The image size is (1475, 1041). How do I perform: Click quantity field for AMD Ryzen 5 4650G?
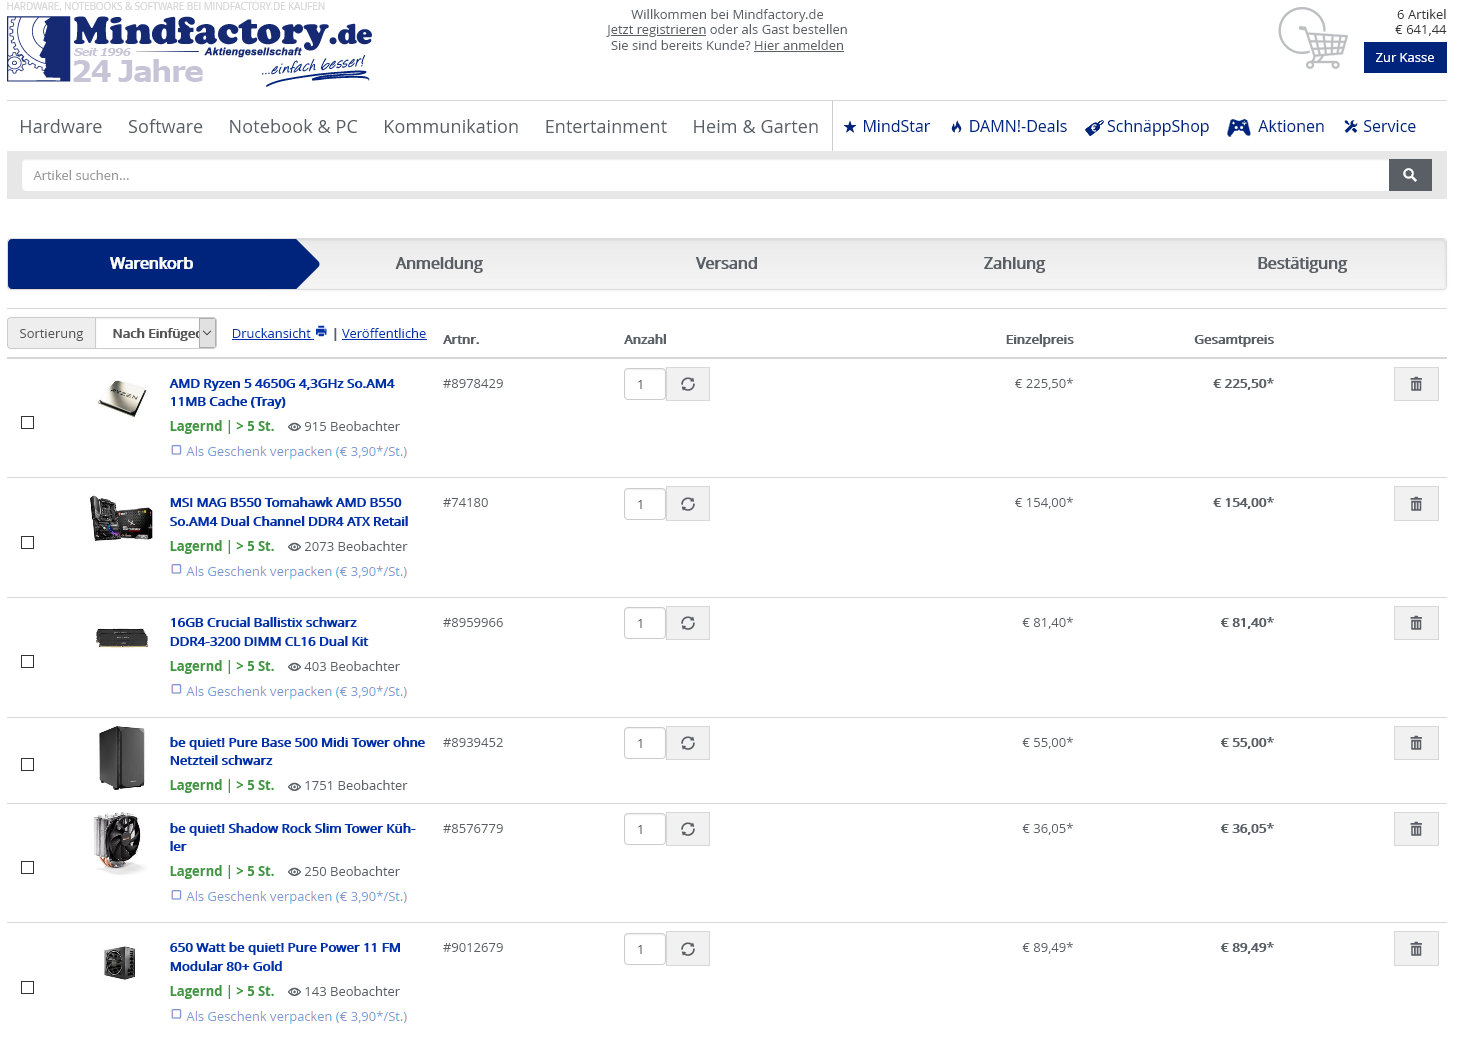(644, 384)
